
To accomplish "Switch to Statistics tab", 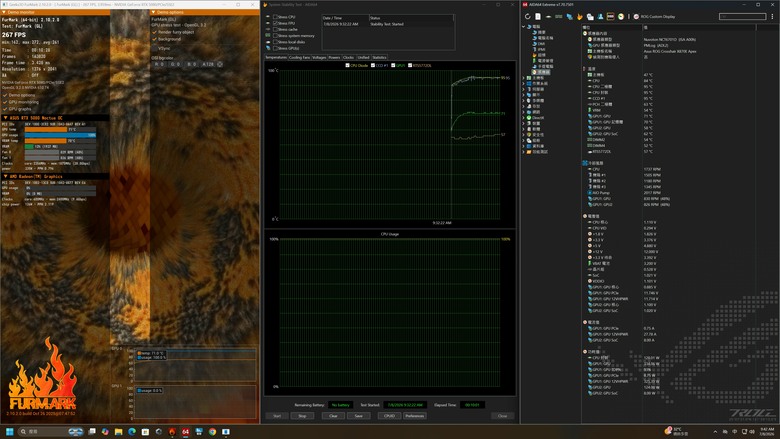I will (x=379, y=57).
